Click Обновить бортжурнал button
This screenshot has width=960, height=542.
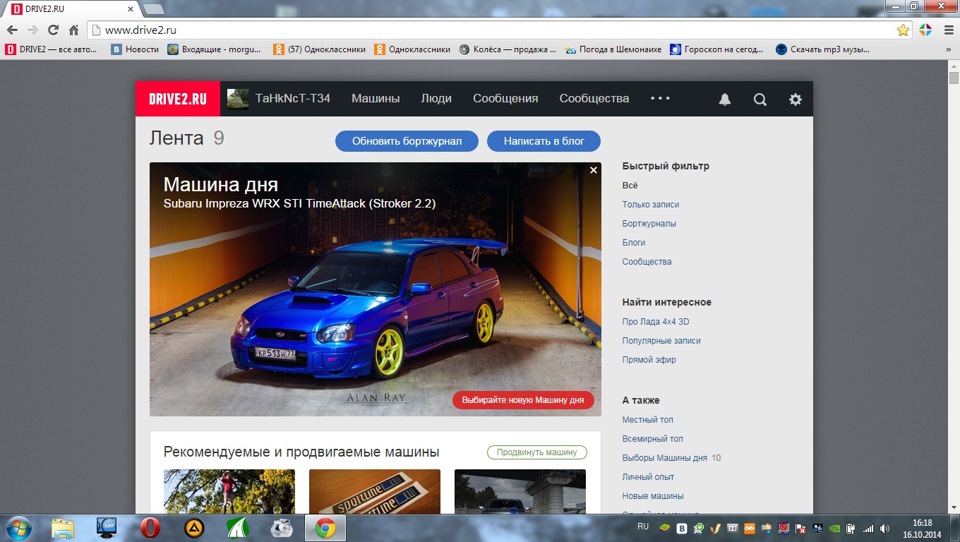(407, 141)
